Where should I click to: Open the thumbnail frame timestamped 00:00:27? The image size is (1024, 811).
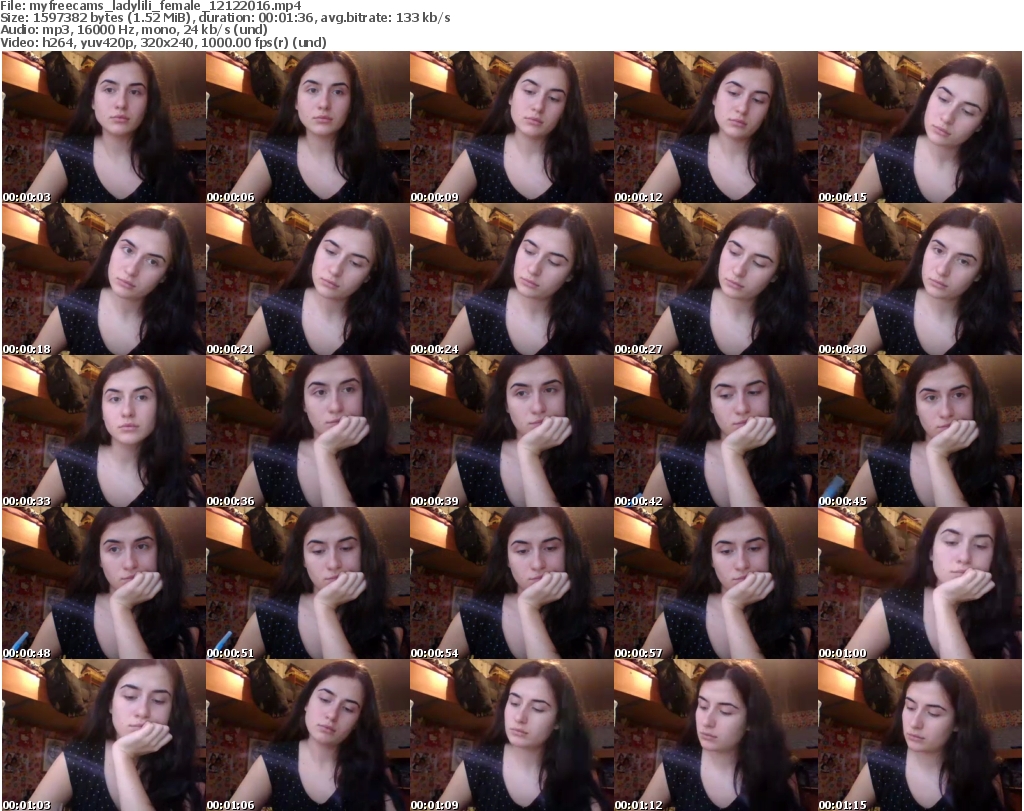(x=715, y=279)
